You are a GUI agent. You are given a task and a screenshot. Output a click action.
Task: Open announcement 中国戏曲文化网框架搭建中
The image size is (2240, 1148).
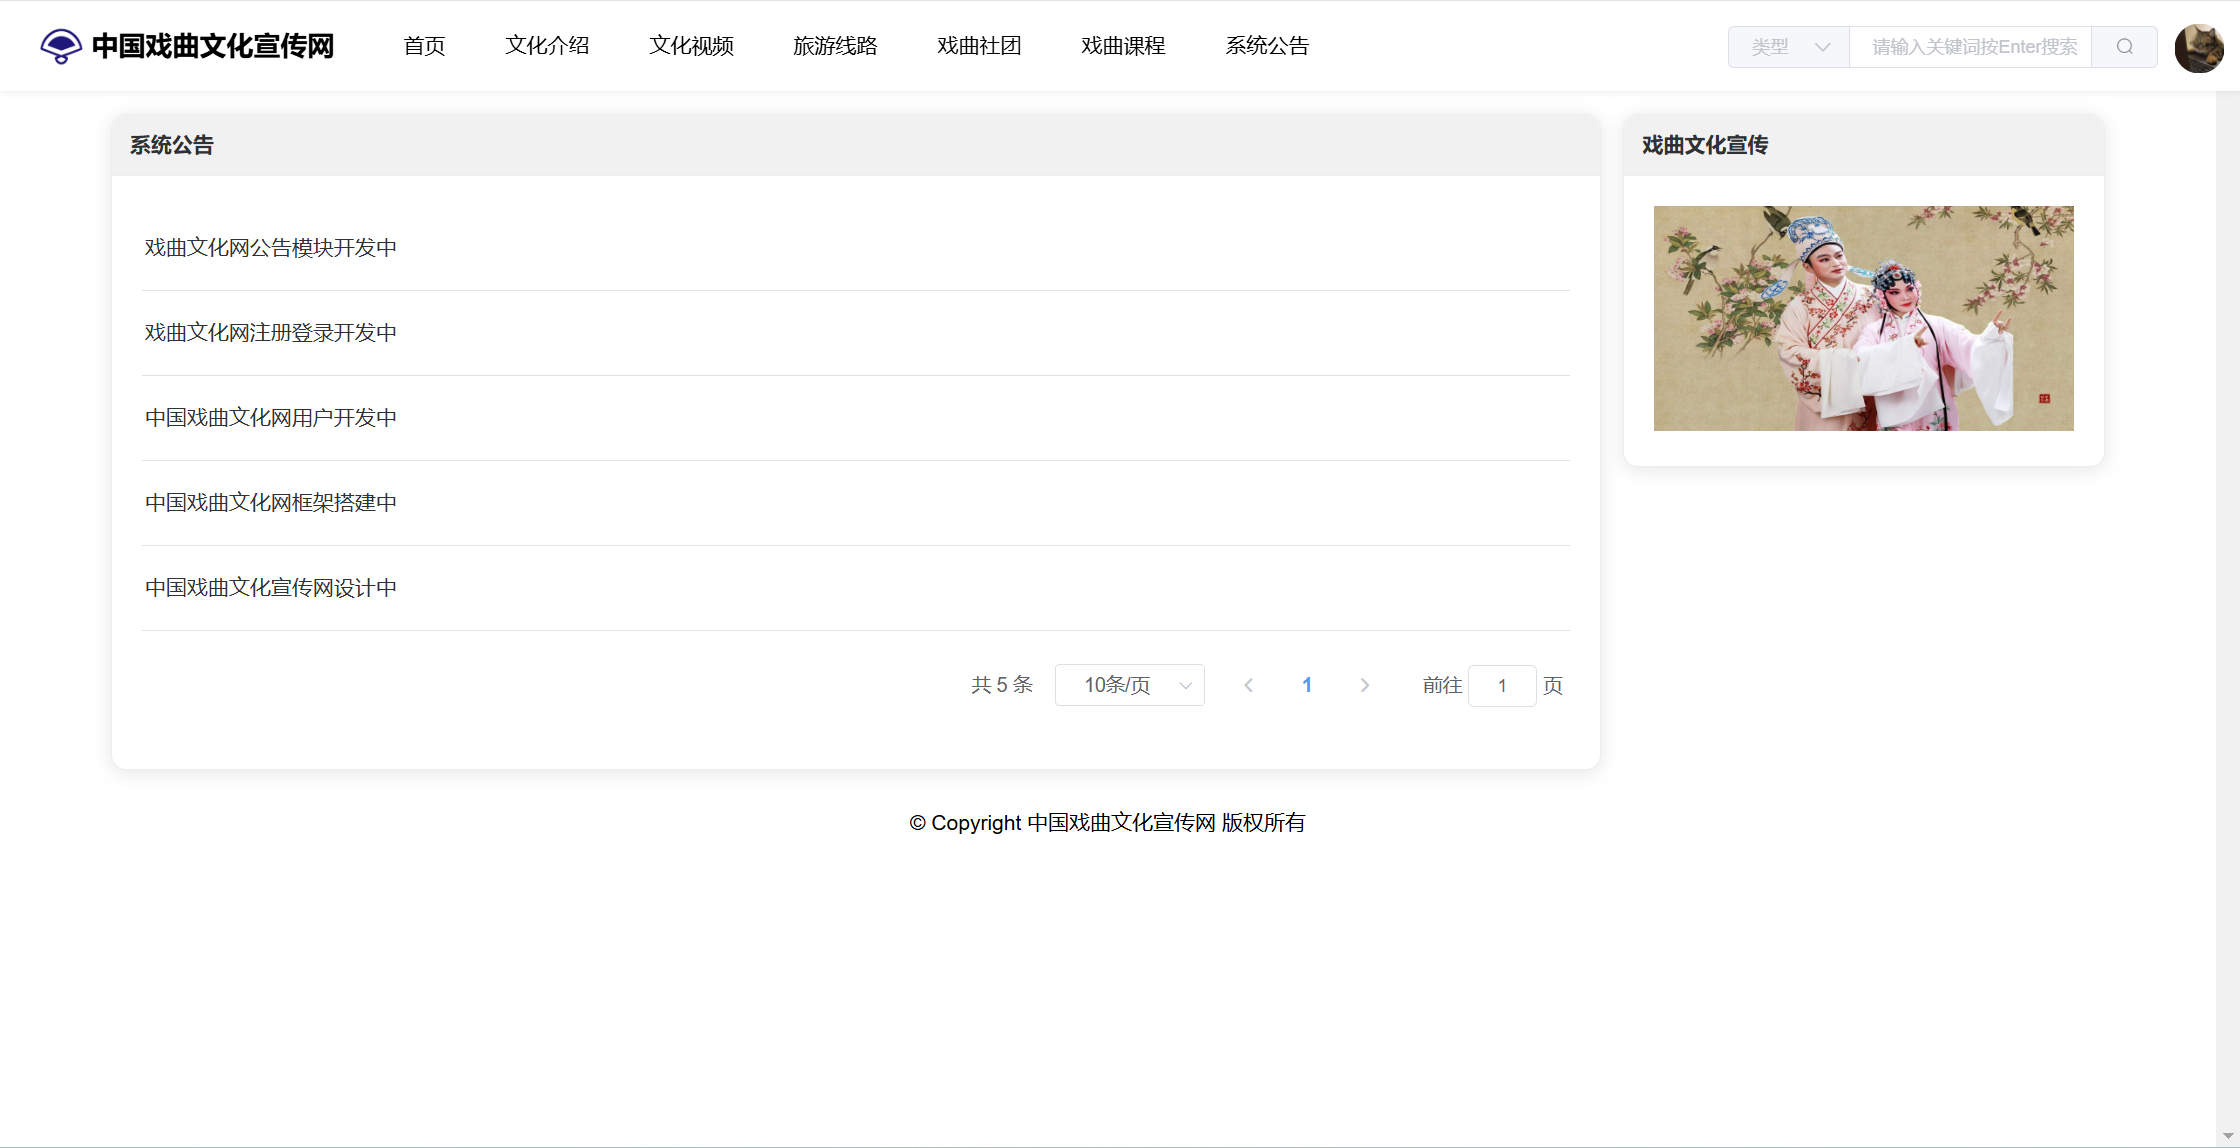pyautogui.click(x=271, y=503)
